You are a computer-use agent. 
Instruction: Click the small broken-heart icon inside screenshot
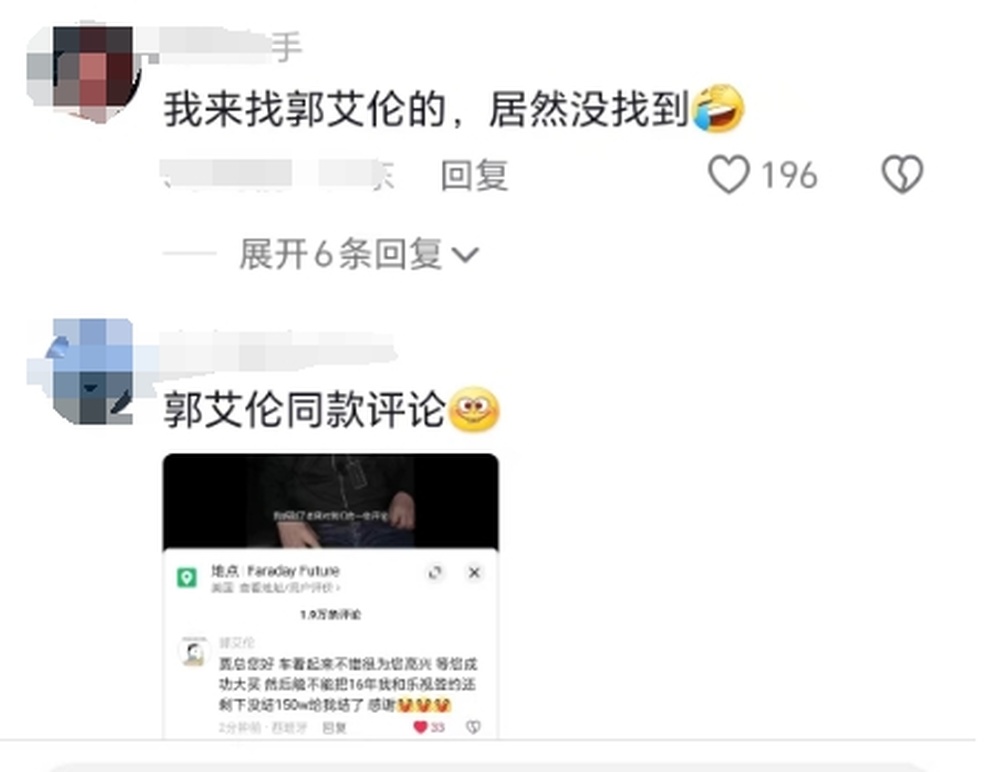tap(473, 727)
